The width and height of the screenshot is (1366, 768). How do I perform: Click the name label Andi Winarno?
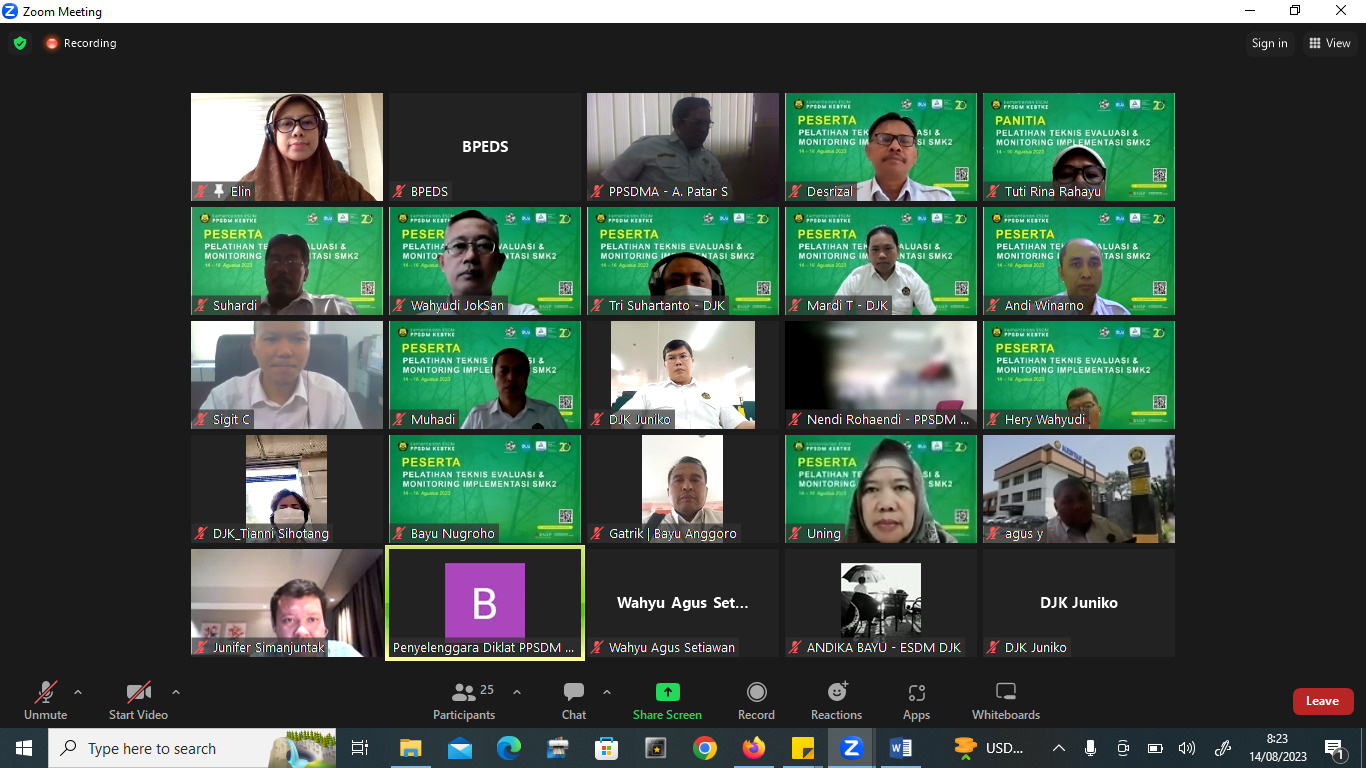pos(1044,306)
